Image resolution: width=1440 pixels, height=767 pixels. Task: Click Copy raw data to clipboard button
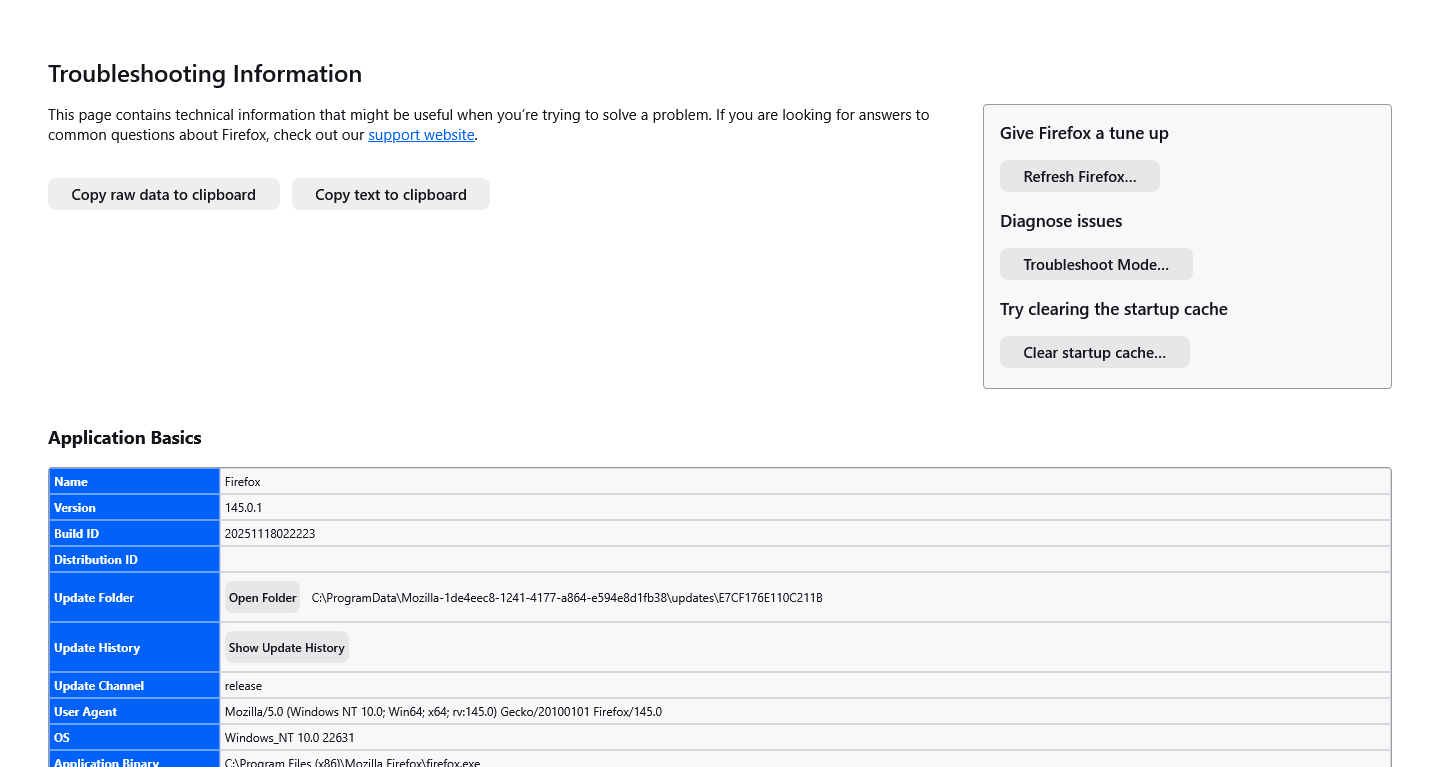(163, 195)
